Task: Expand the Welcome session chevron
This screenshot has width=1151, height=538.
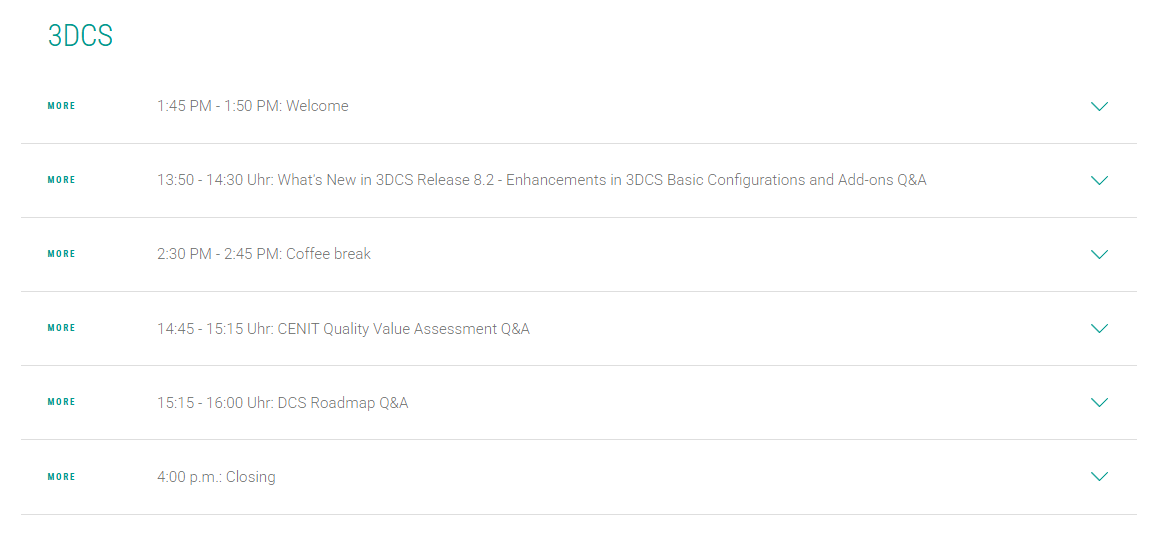Action: pos(1099,106)
